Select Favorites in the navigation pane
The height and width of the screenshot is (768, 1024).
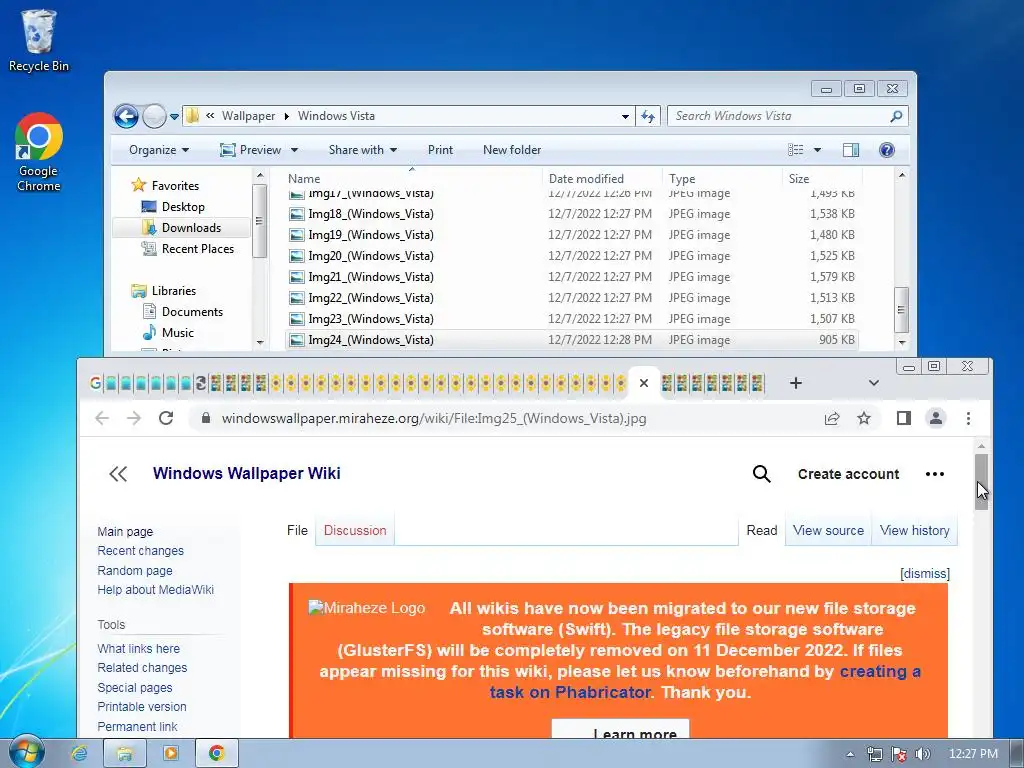tap(175, 186)
